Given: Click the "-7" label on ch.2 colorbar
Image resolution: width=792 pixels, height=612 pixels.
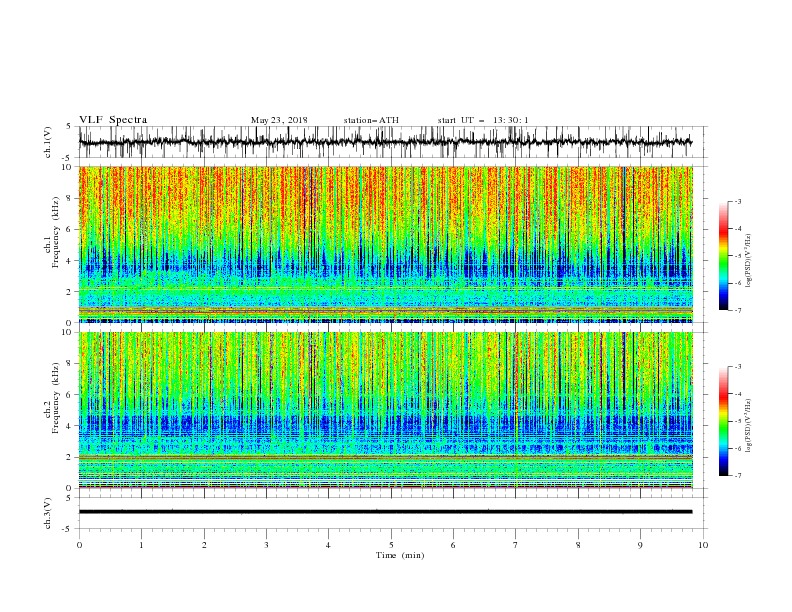Looking at the screenshot, I should [x=738, y=475].
